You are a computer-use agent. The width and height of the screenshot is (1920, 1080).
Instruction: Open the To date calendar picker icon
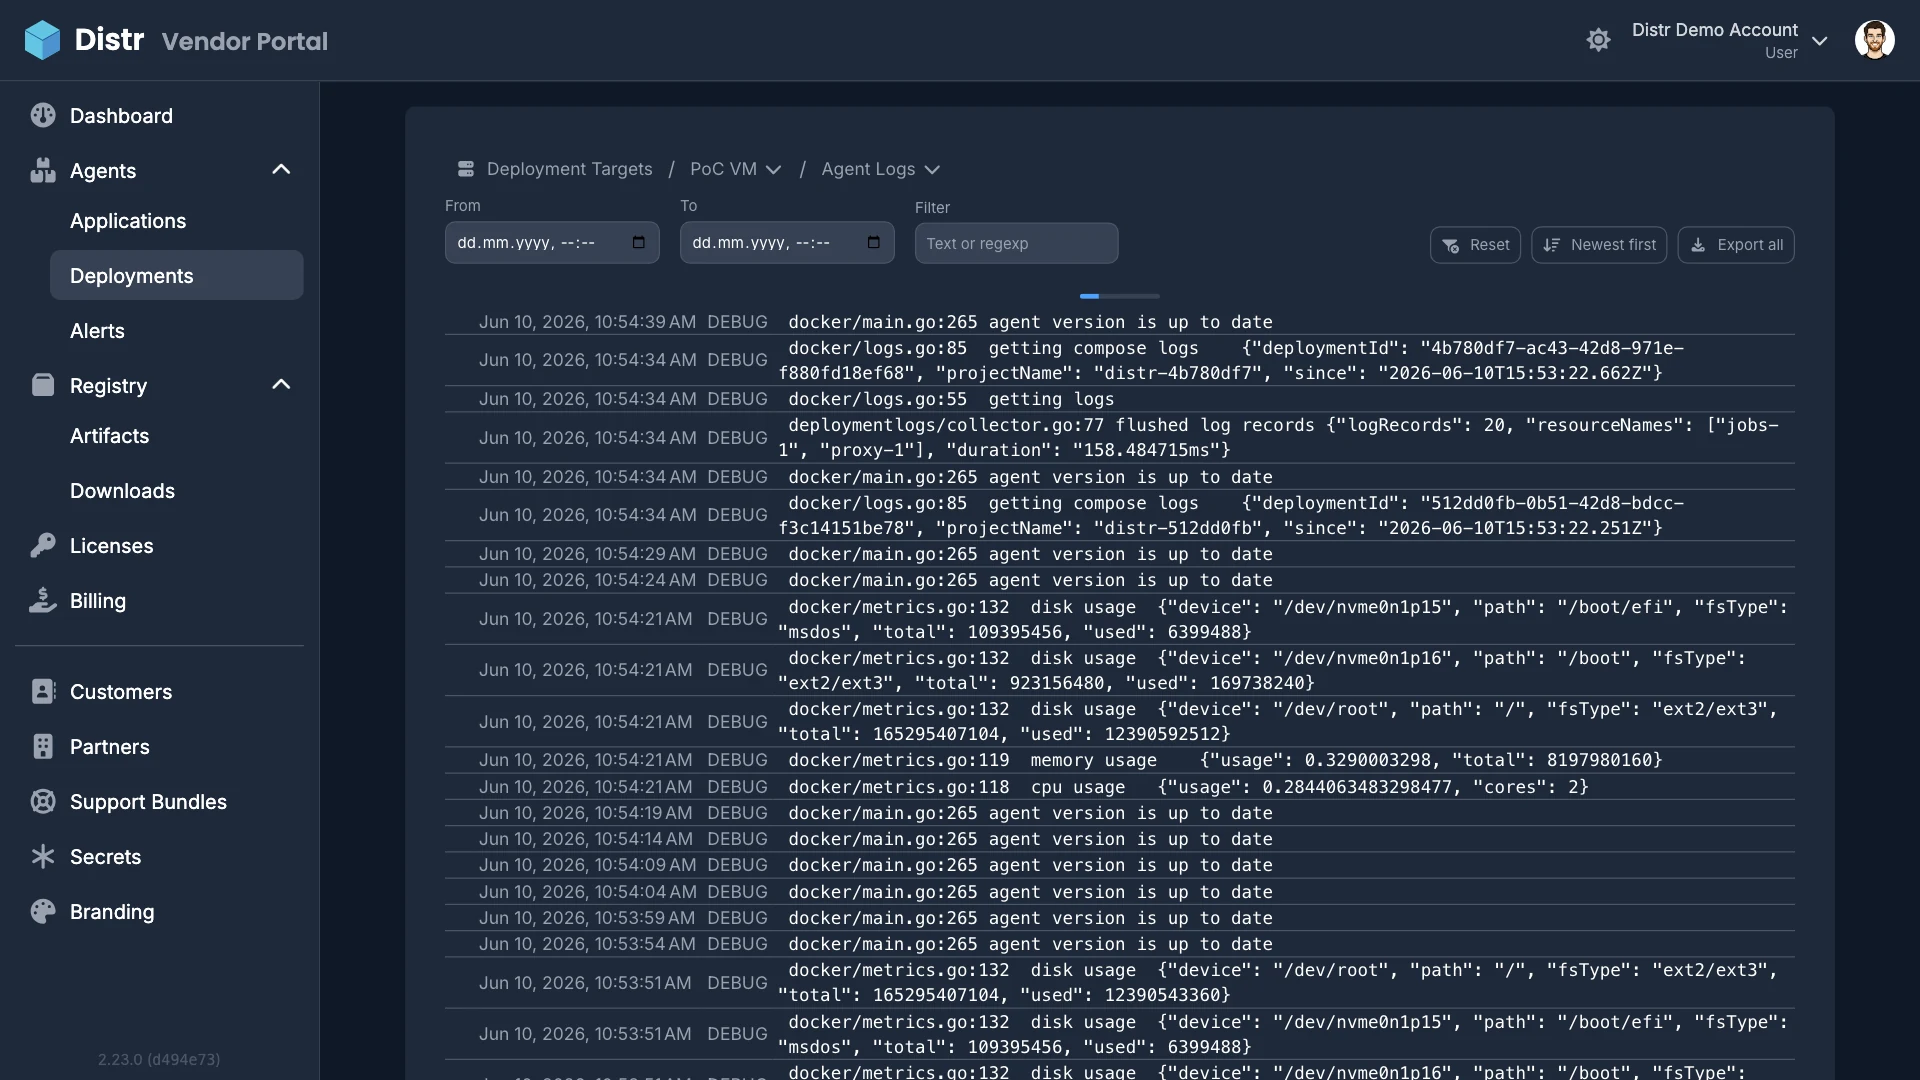[x=874, y=243]
